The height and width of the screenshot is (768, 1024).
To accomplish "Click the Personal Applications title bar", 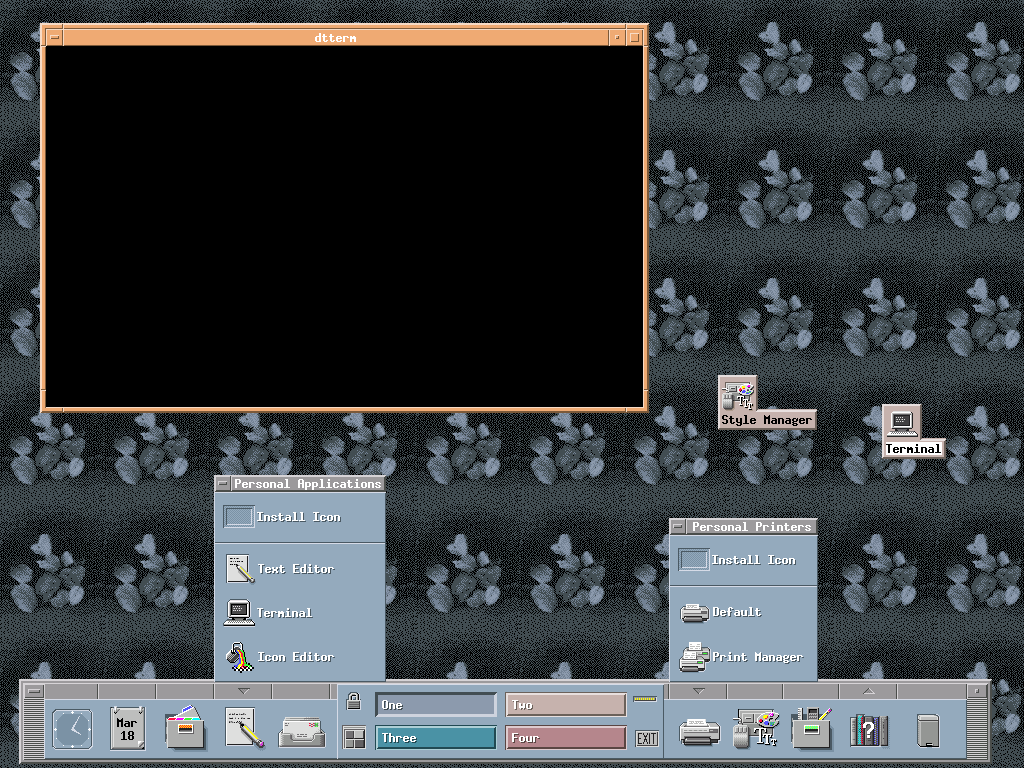I will tap(307, 484).
